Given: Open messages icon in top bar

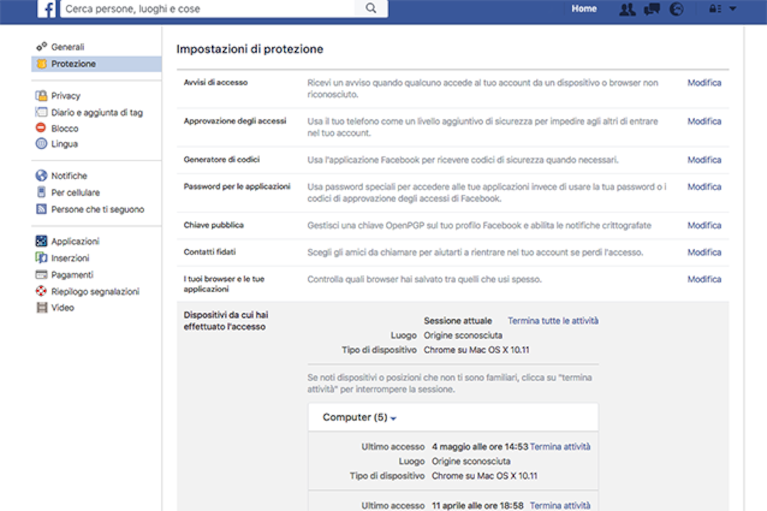Looking at the screenshot, I should pyautogui.click(x=652, y=9).
